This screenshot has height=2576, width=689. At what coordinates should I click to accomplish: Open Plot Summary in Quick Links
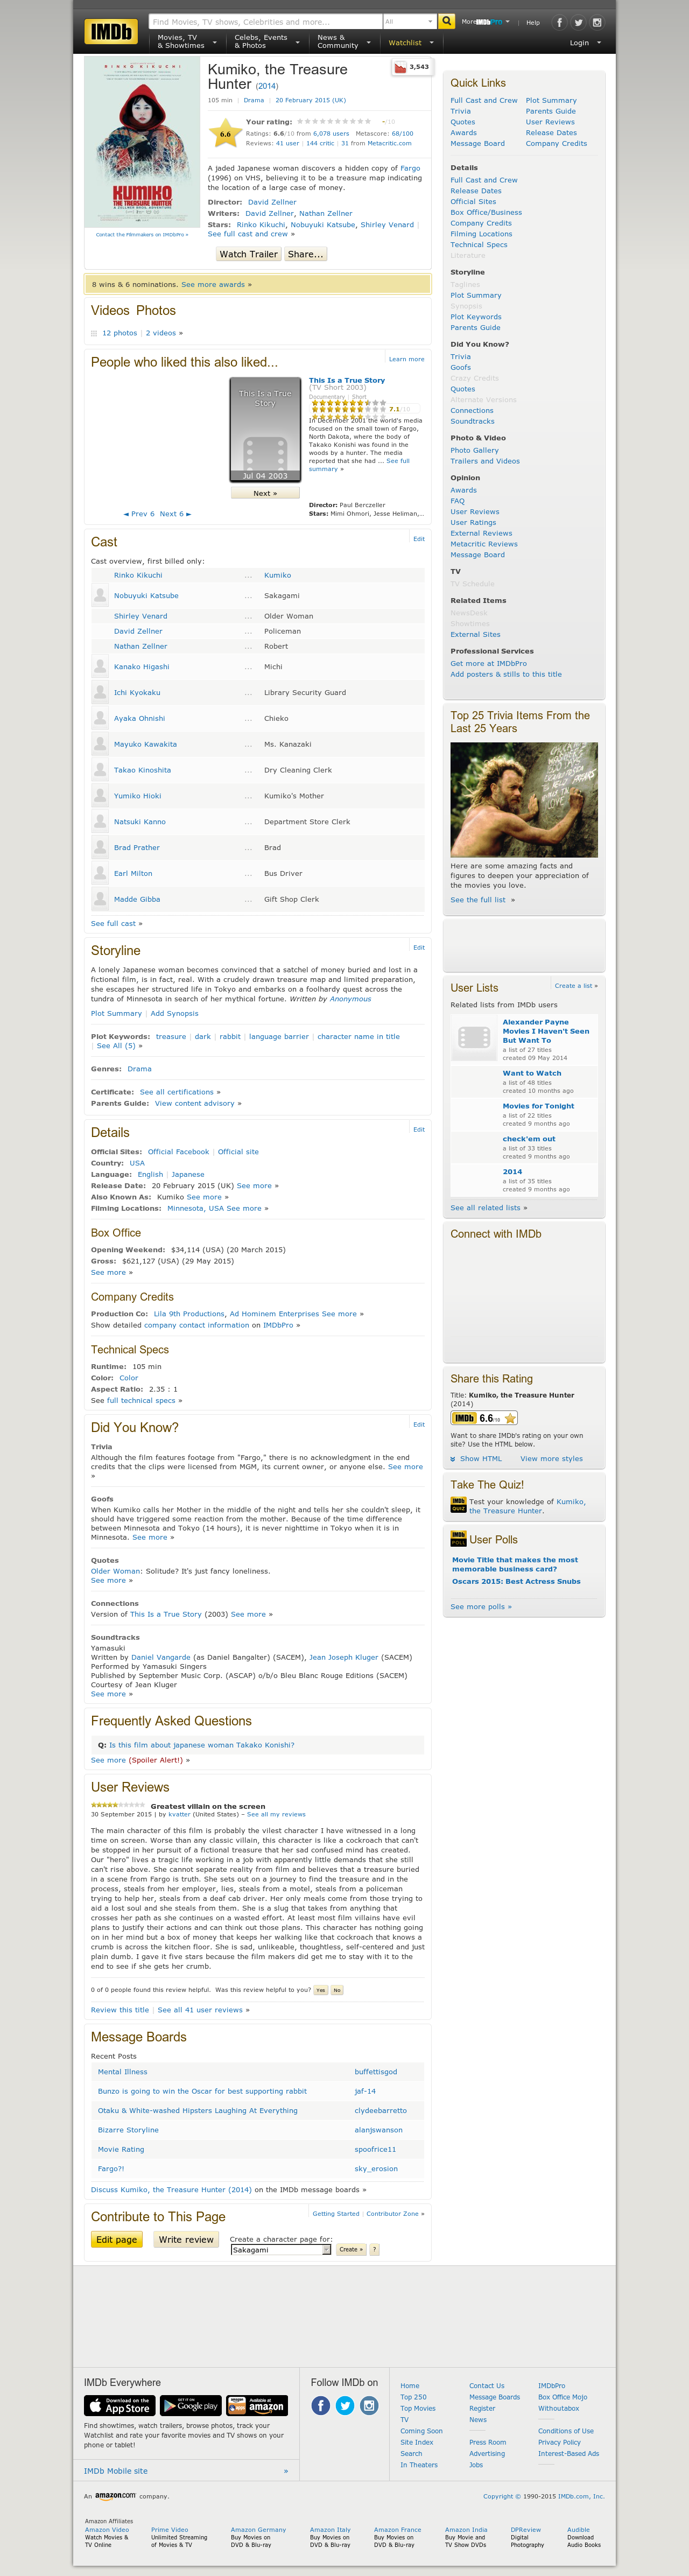pyautogui.click(x=551, y=100)
